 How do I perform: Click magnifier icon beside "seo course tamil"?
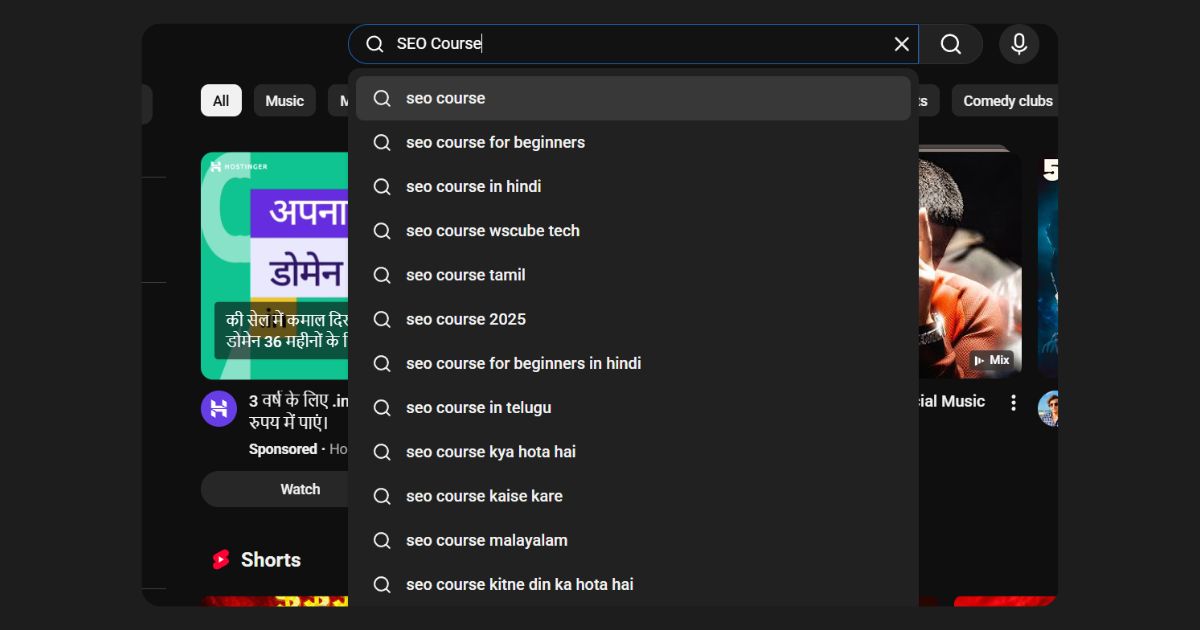point(382,275)
